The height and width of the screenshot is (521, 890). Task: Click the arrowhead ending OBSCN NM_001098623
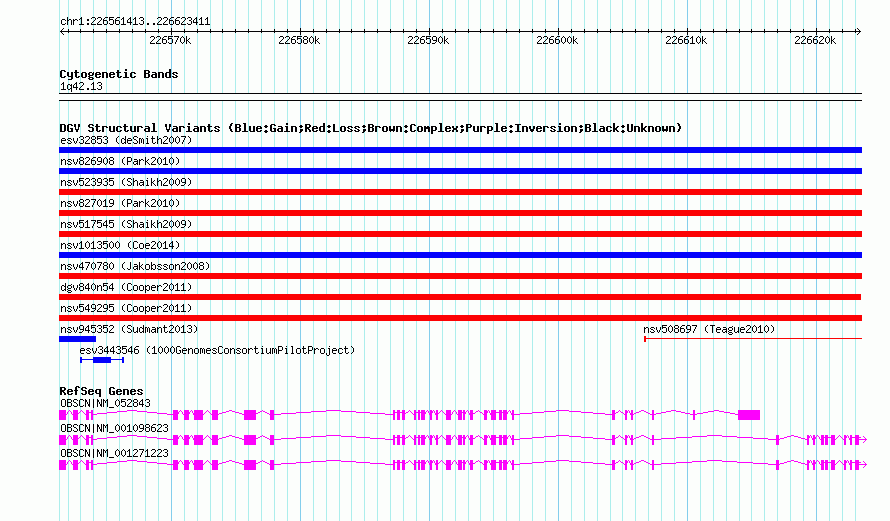[864, 440]
